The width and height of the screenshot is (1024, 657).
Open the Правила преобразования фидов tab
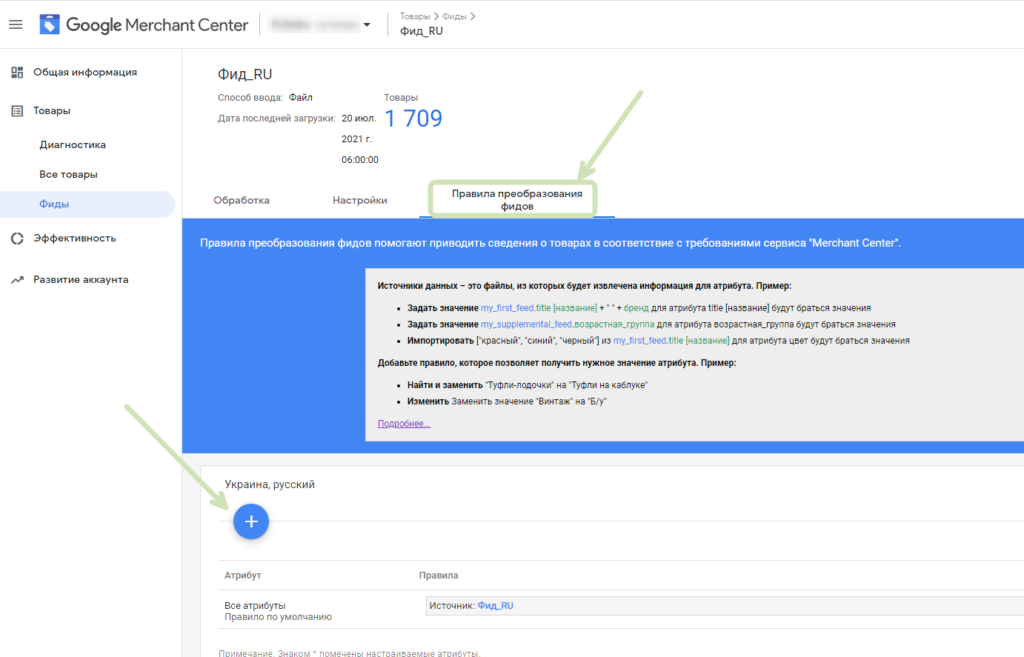517,200
